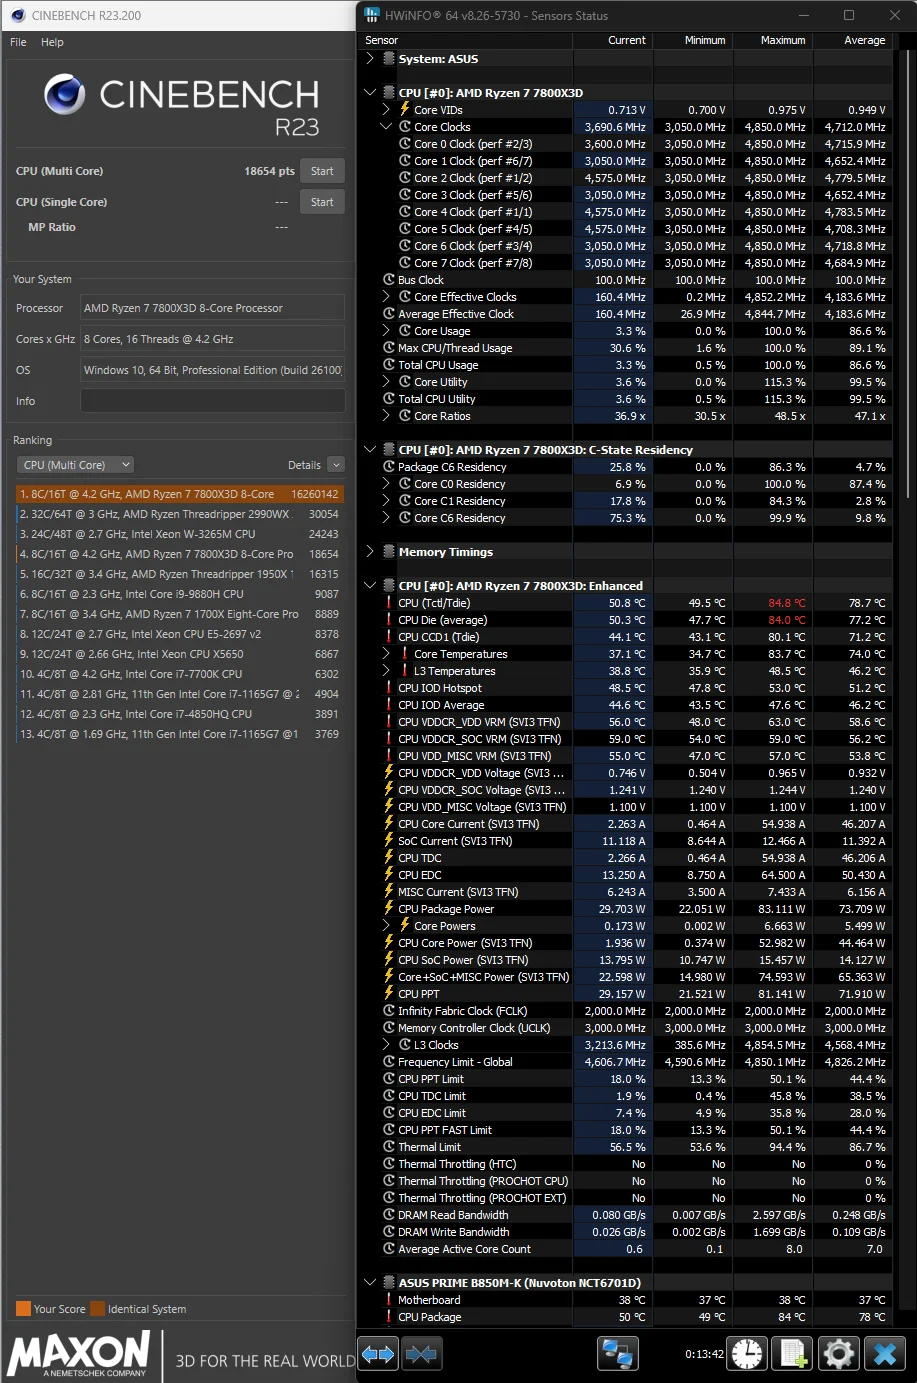Open the Details dropdown arrow in Ranking
The width and height of the screenshot is (917, 1383).
tap(336, 465)
